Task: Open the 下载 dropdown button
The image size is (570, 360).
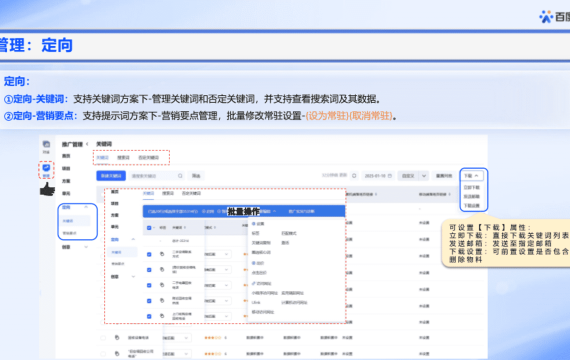Action: (472, 176)
